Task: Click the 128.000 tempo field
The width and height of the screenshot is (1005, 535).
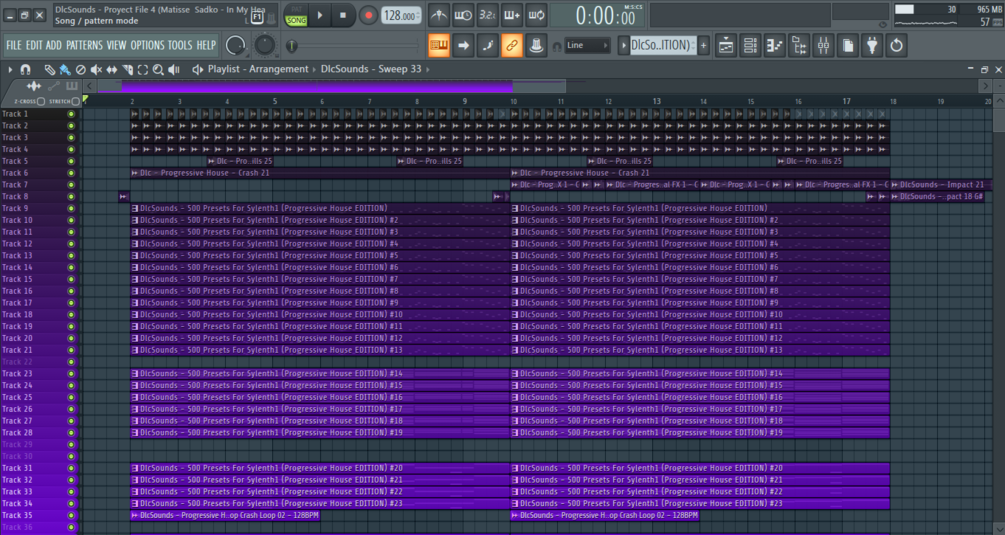Action: coord(401,15)
